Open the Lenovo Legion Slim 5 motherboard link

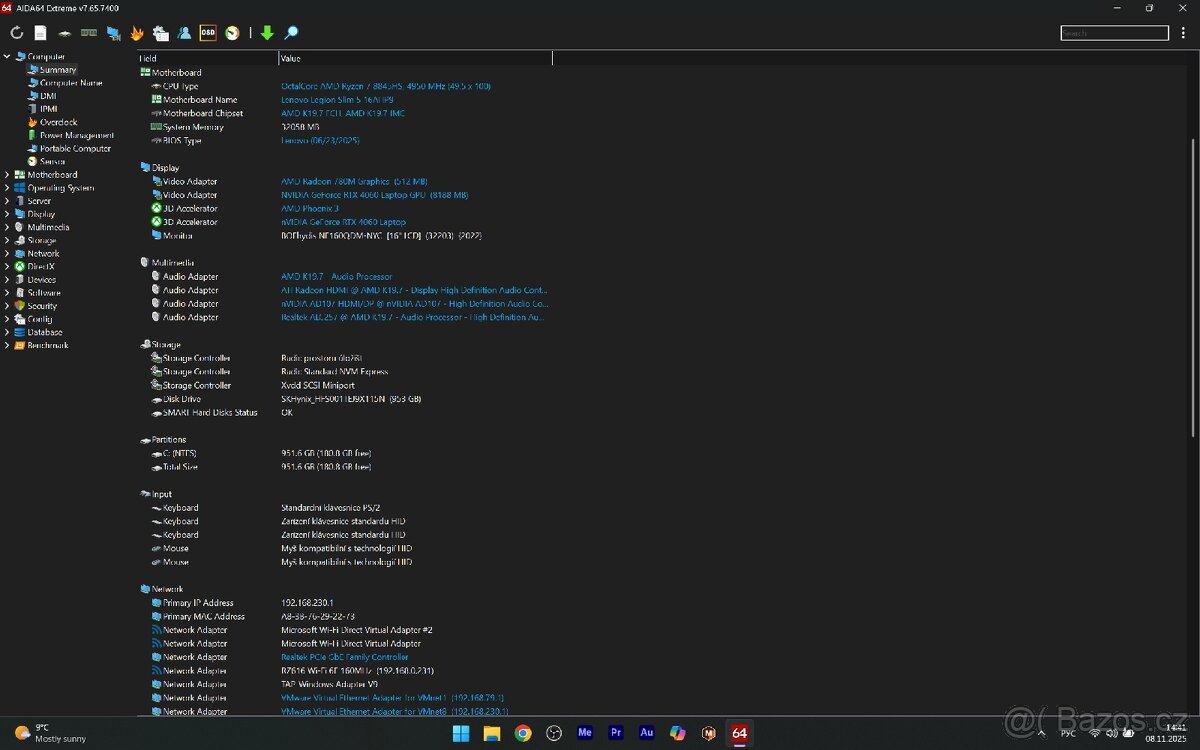(x=336, y=99)
